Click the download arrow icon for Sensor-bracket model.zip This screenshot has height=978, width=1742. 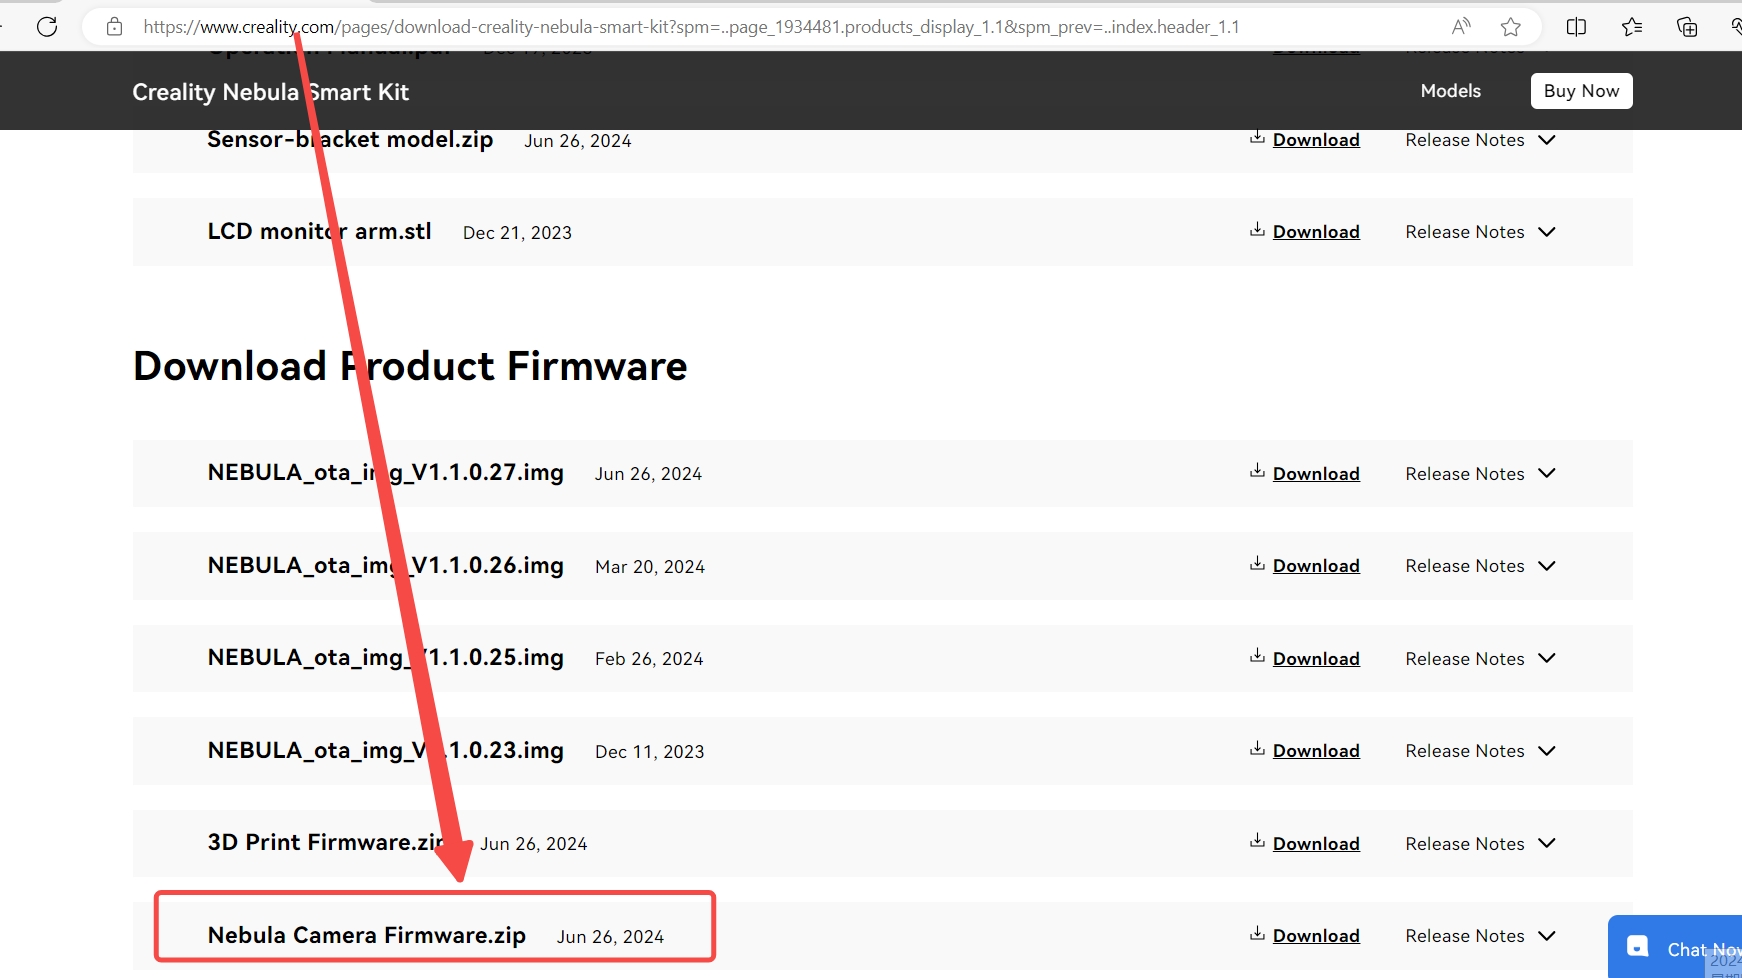(x=1257, y=137)
